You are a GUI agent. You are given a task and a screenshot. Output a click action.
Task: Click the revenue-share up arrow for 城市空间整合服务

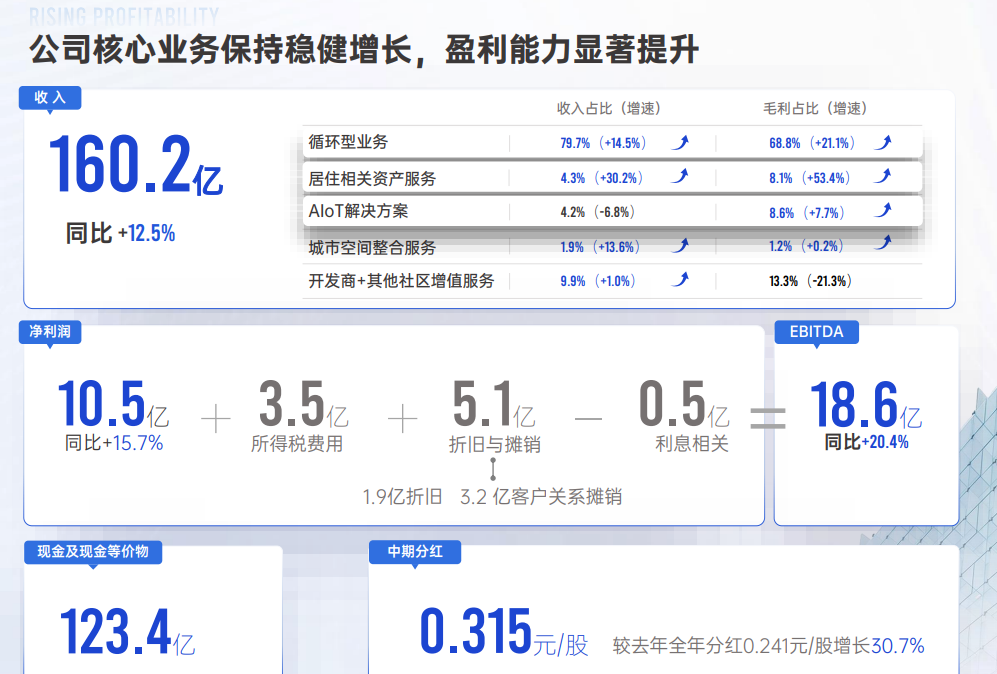click(x=680, y=246)
